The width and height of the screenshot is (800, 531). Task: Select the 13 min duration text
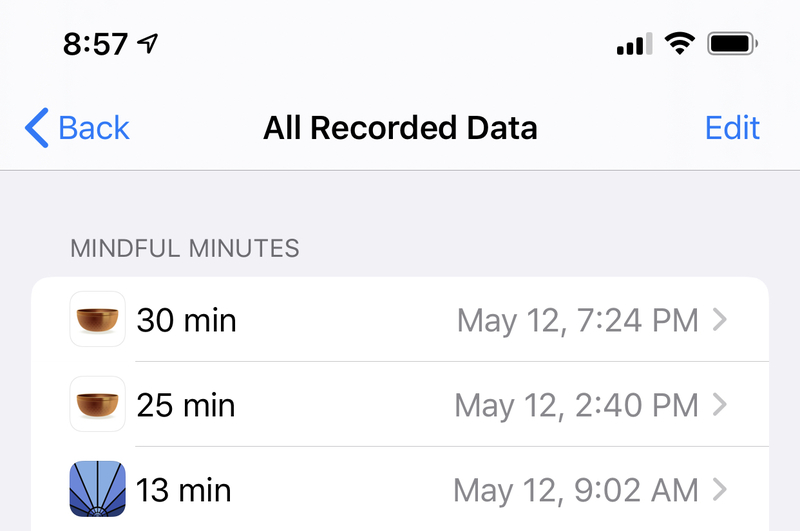184,490
